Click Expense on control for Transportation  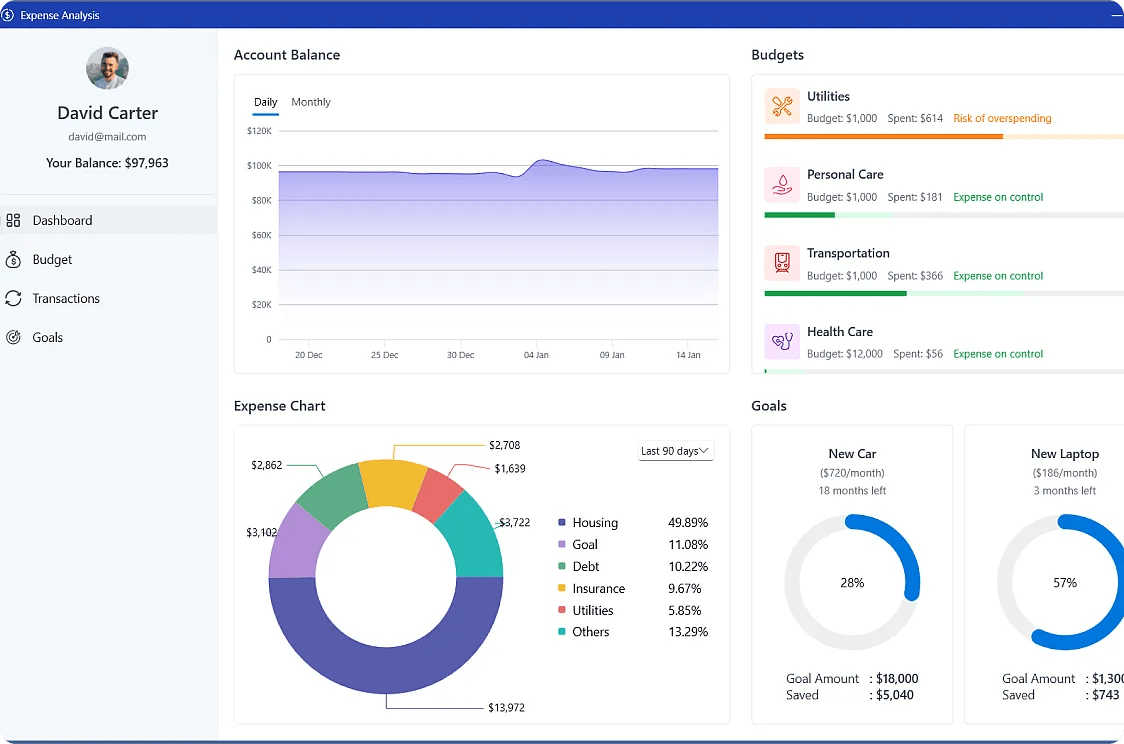(997, 275)
